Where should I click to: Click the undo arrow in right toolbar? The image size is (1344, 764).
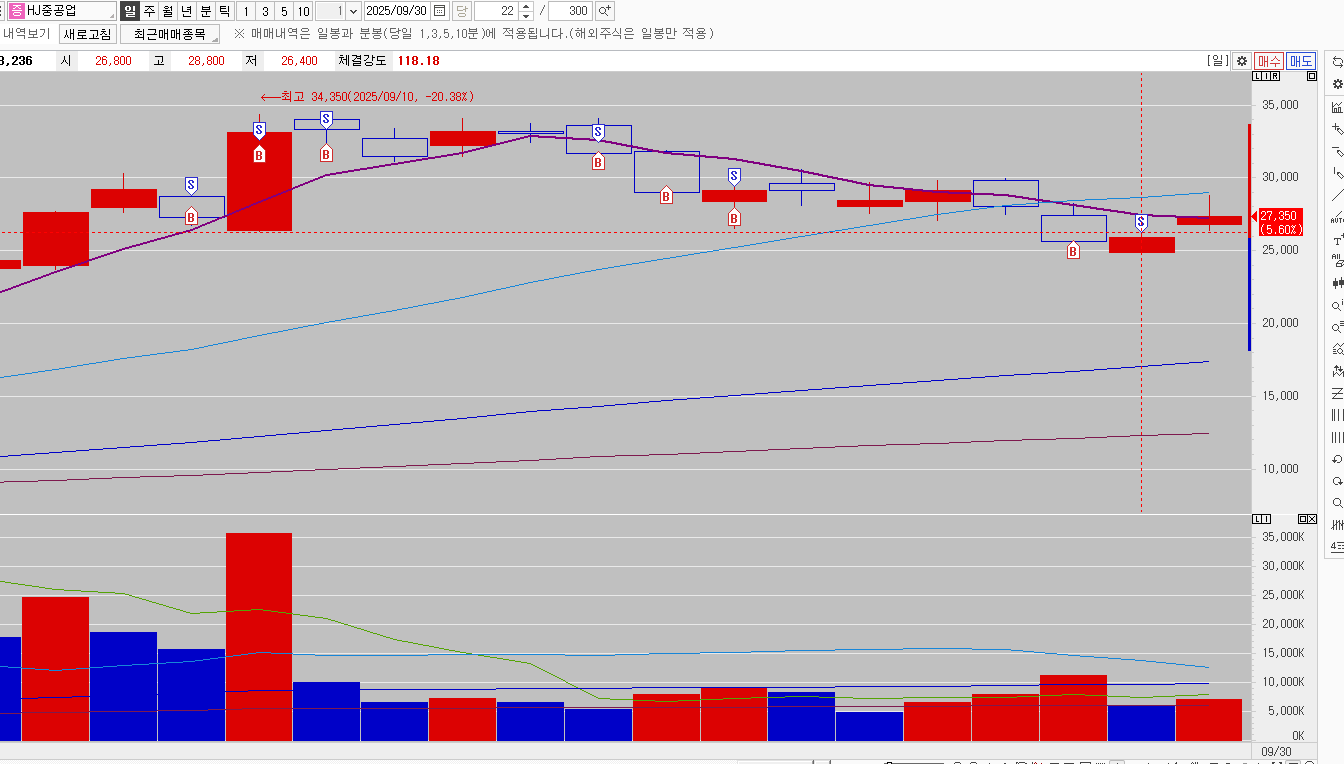coord(1337,459)
